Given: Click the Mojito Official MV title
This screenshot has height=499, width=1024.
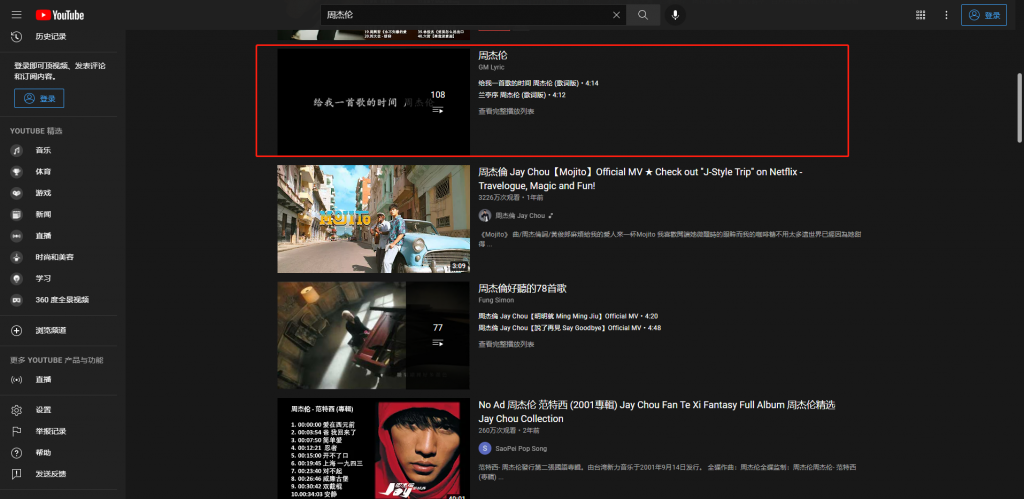Looking at the screenshot, I should point(640,179).
